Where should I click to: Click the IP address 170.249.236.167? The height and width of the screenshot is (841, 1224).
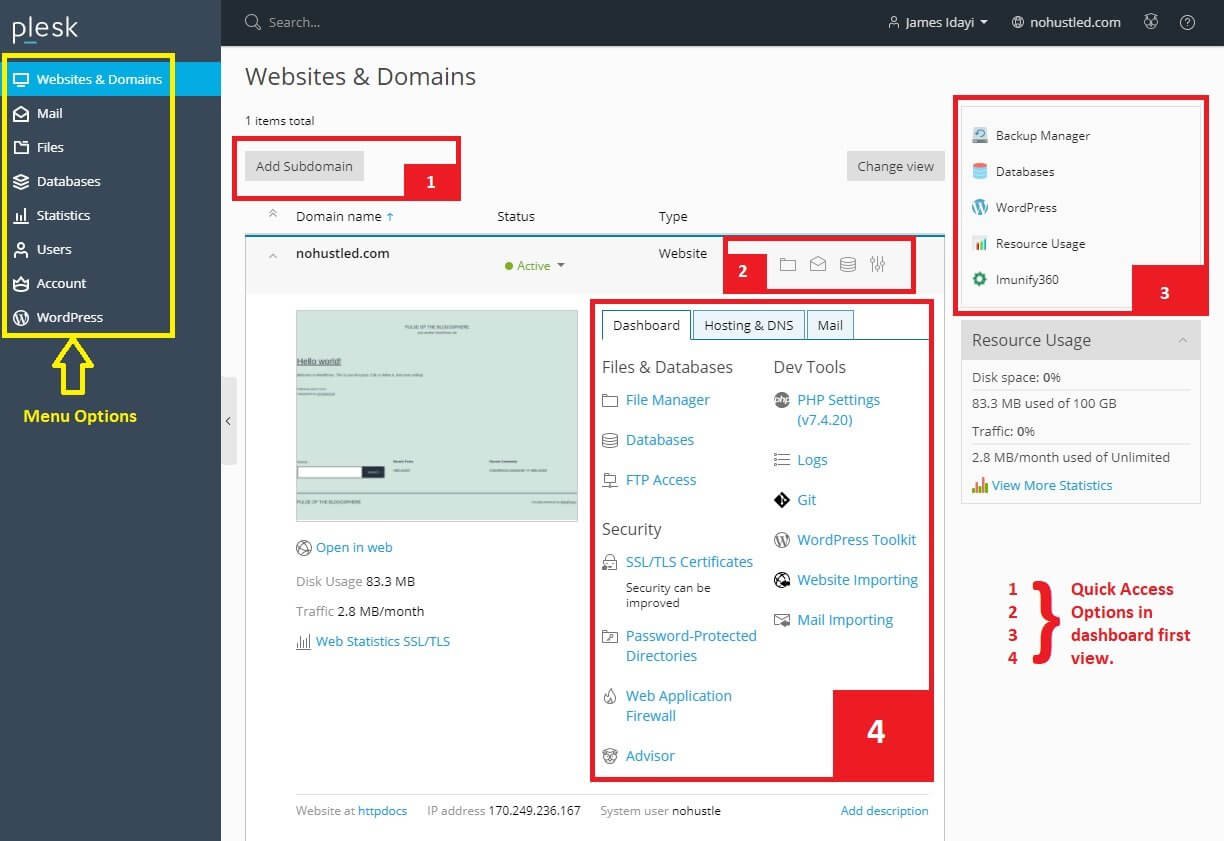535,811
